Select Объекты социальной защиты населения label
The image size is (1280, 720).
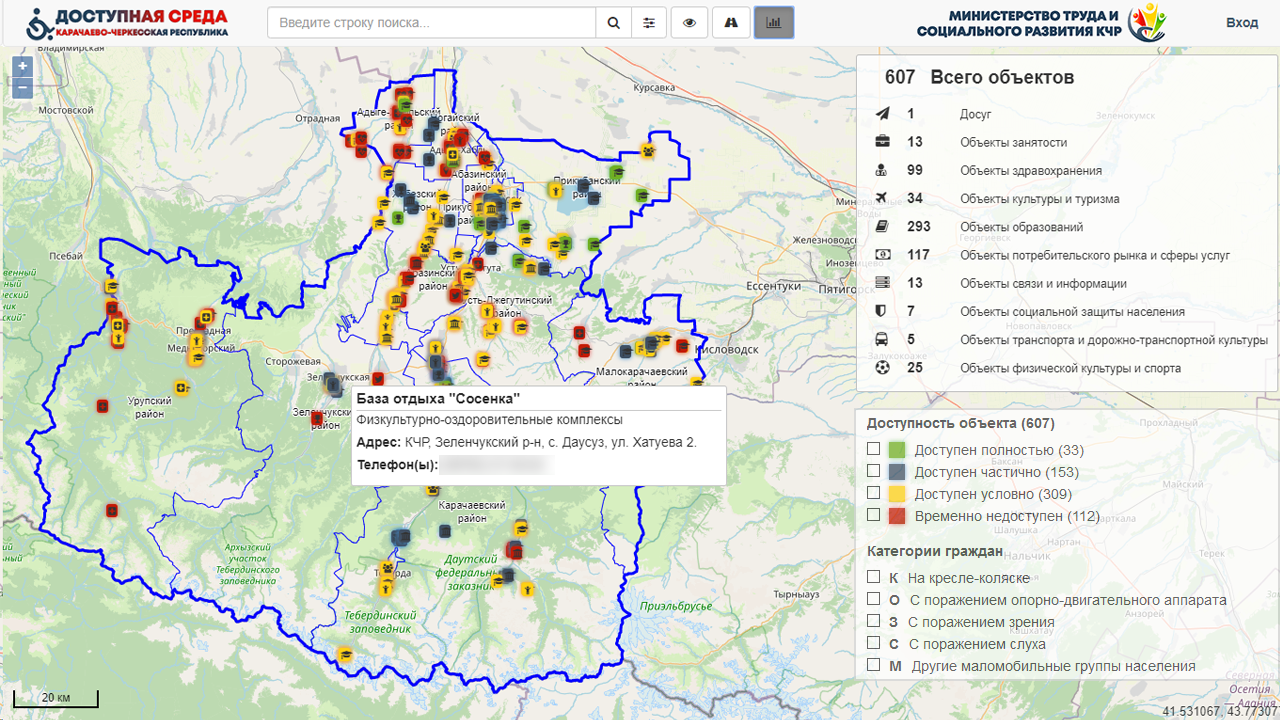point(1072,312)
